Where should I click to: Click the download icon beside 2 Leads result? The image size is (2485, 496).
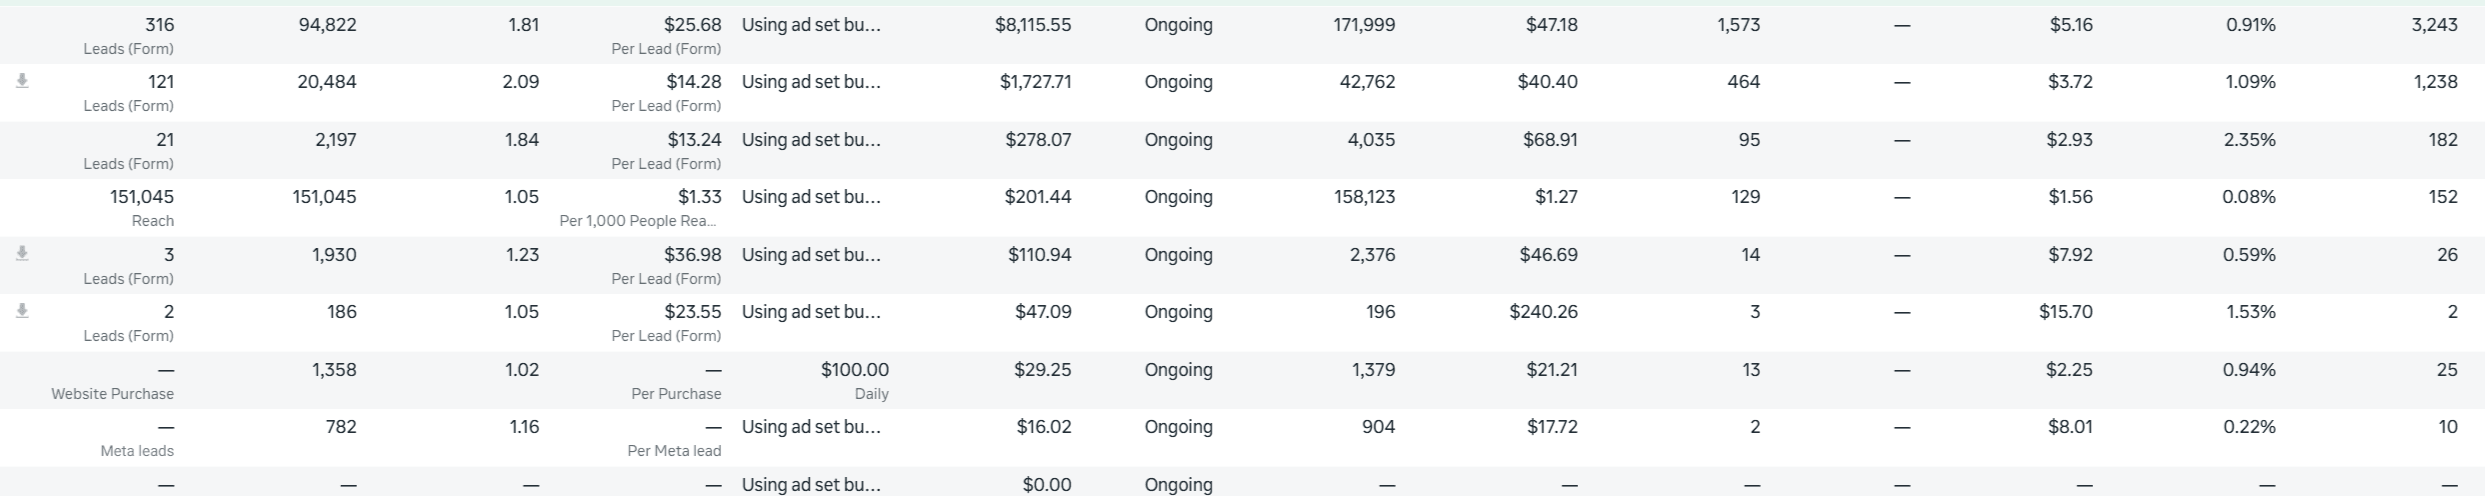pos(22,311)
